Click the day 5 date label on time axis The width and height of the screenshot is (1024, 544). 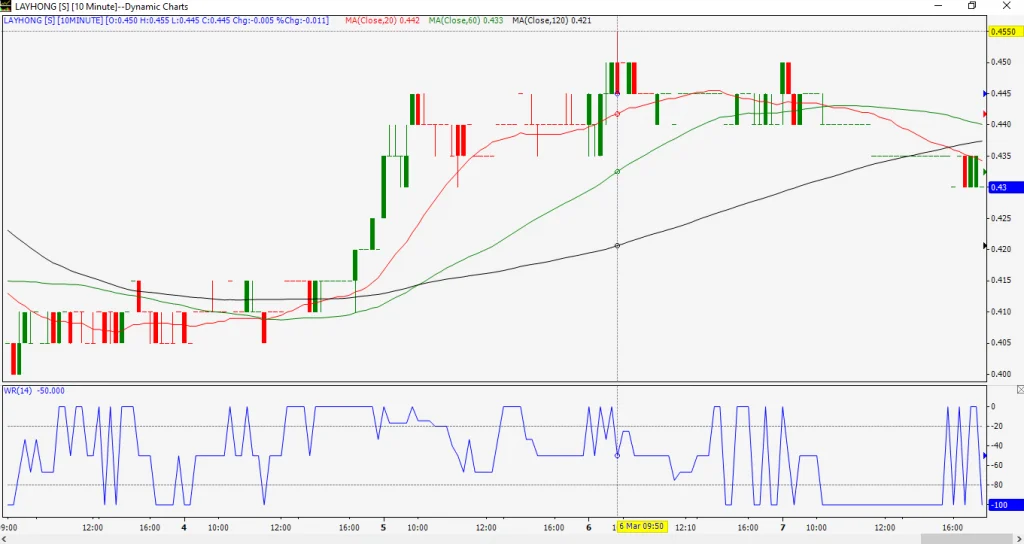(x=383, y=527)
